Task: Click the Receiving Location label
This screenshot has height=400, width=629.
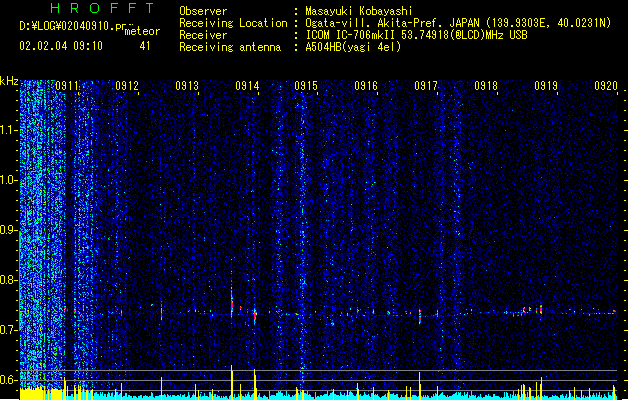Action: (233, 23)
